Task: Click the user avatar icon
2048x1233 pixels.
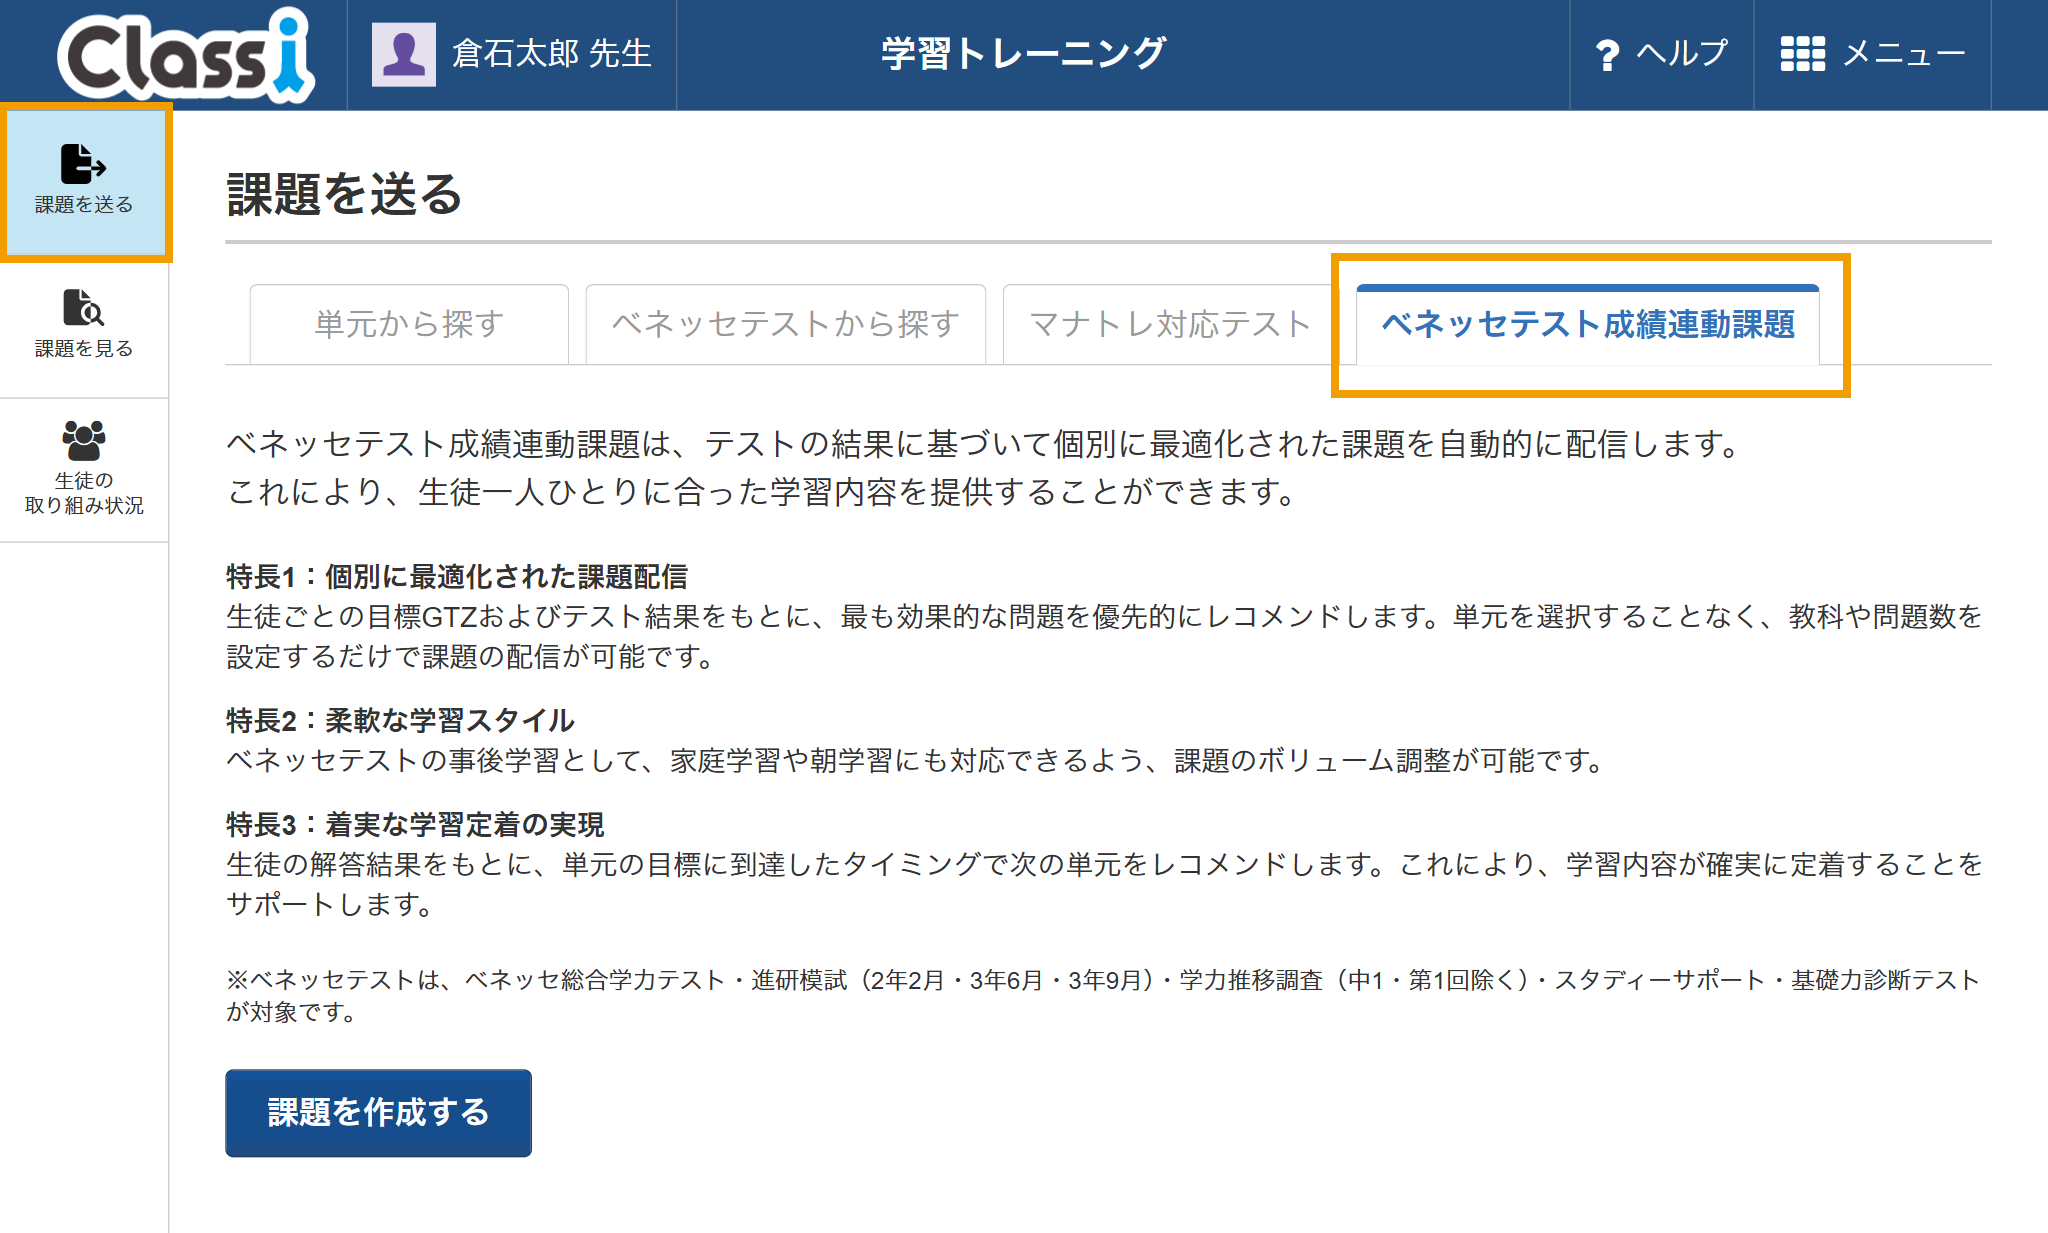Action: point(404,54)
